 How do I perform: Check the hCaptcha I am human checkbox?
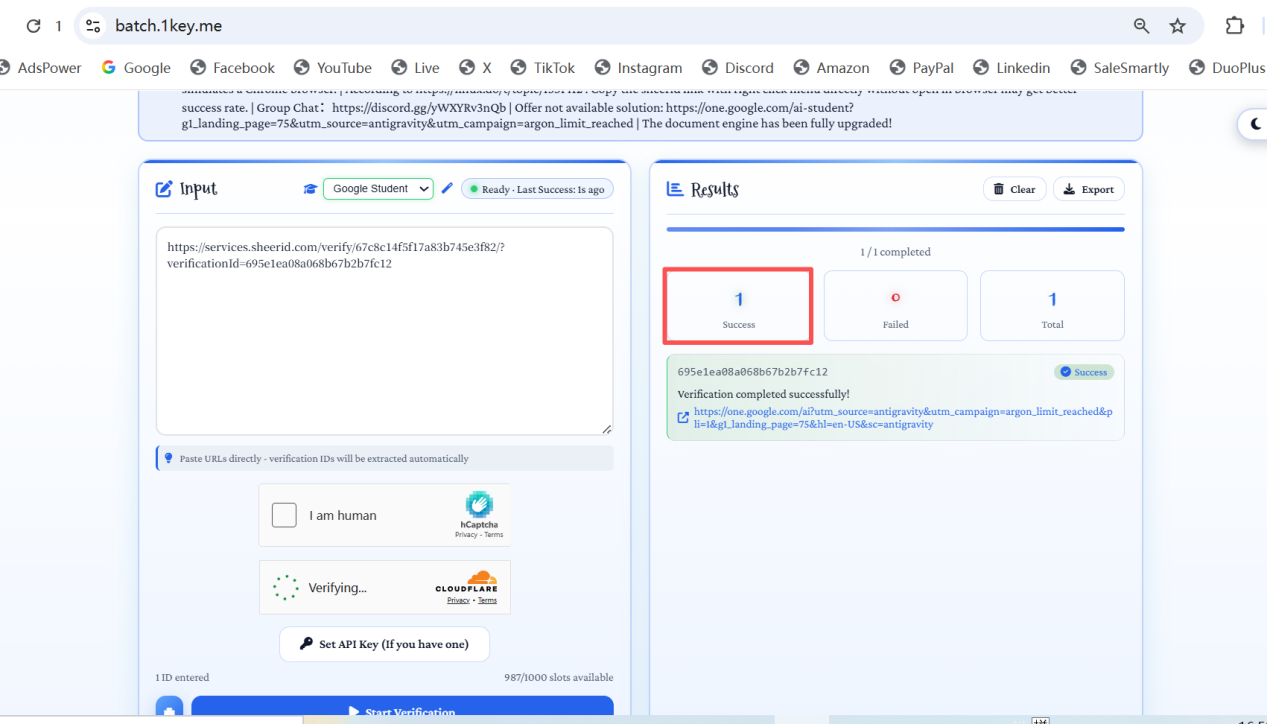pyautogui.click(x=285, y=515)
